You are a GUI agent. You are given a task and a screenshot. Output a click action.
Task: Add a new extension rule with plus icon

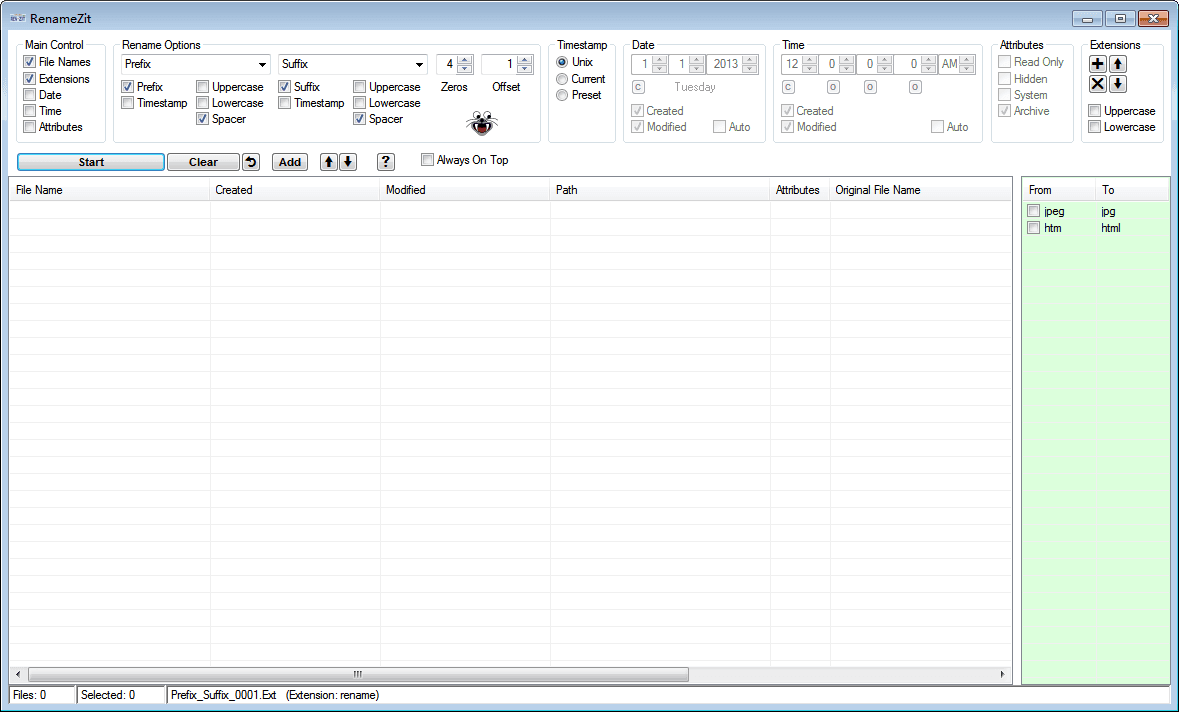click(x=1098, y=64)
